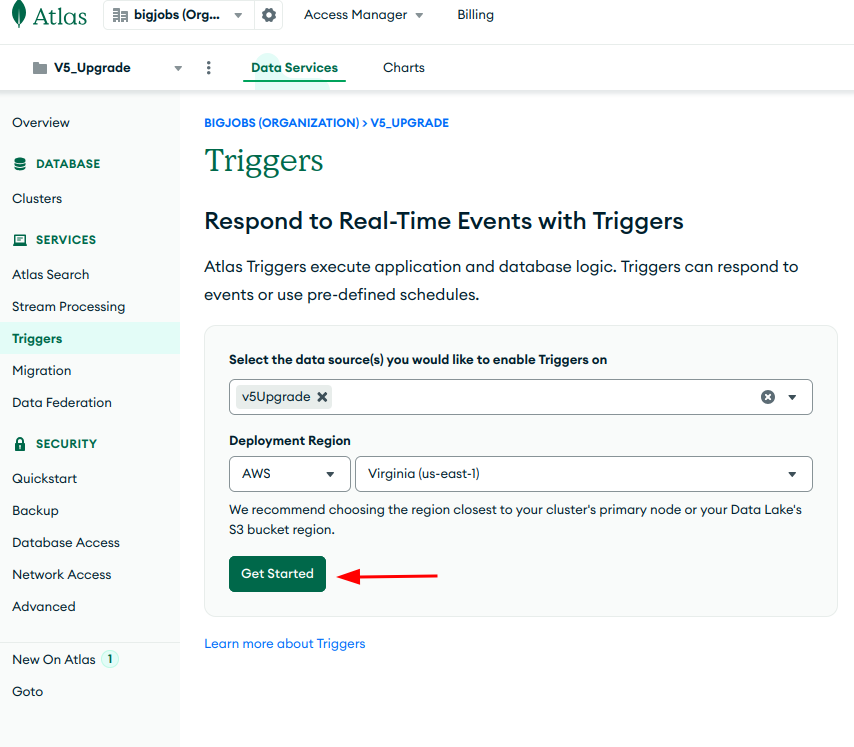The image size is (854, 747).
Task: Click inside the data sources selection field
Action: click(540, 397)
